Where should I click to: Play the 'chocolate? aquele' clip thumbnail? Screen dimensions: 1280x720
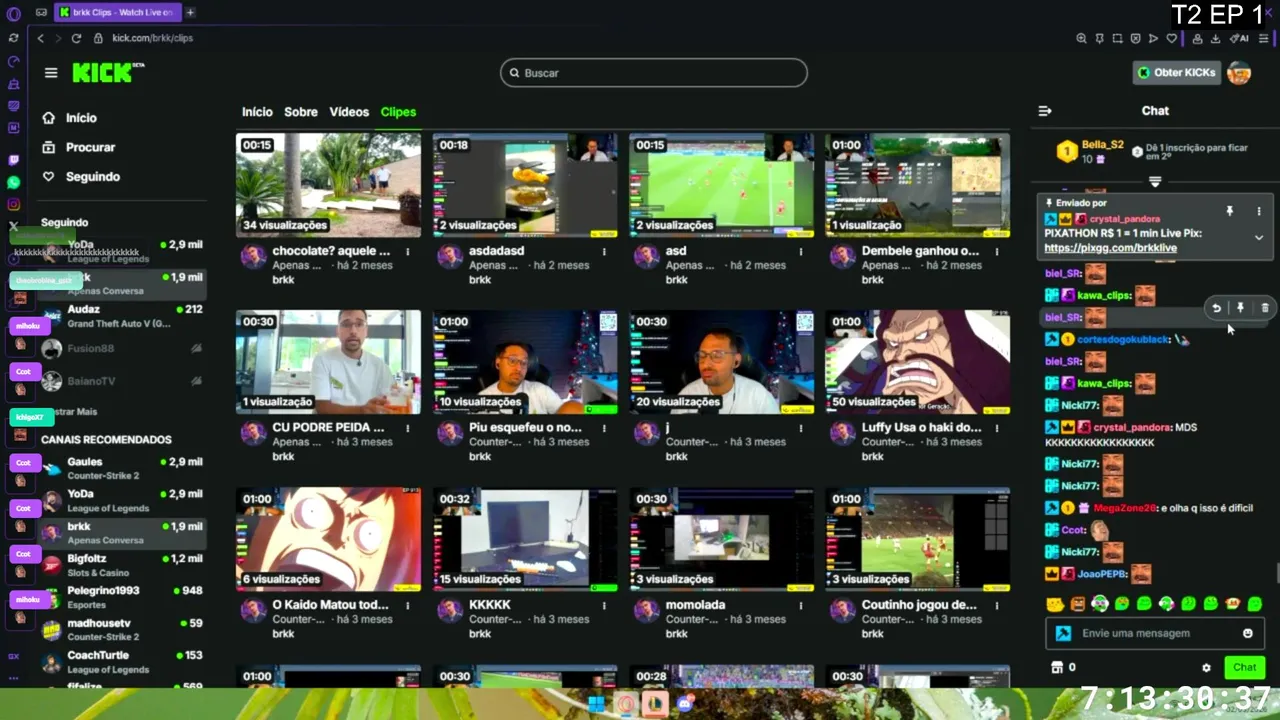point(328,185)
